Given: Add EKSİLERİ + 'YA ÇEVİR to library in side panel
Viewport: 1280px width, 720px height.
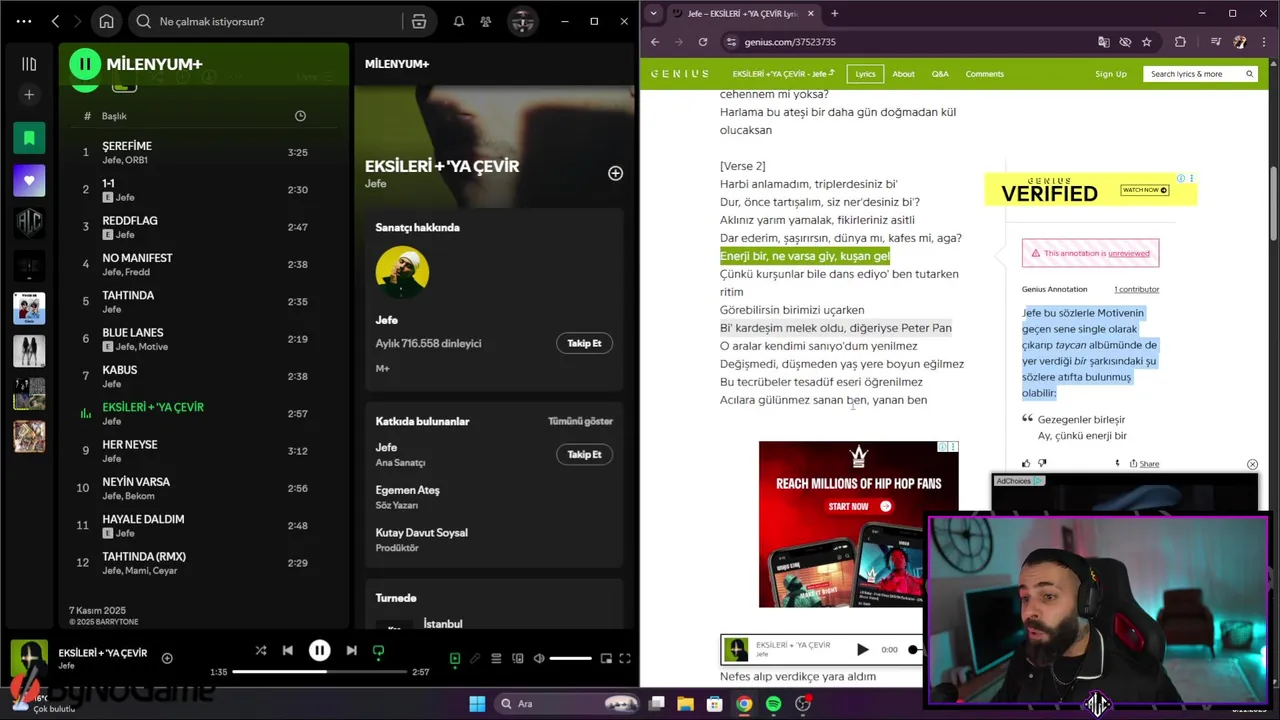Looking at the screenshot, I should point(616,173).
